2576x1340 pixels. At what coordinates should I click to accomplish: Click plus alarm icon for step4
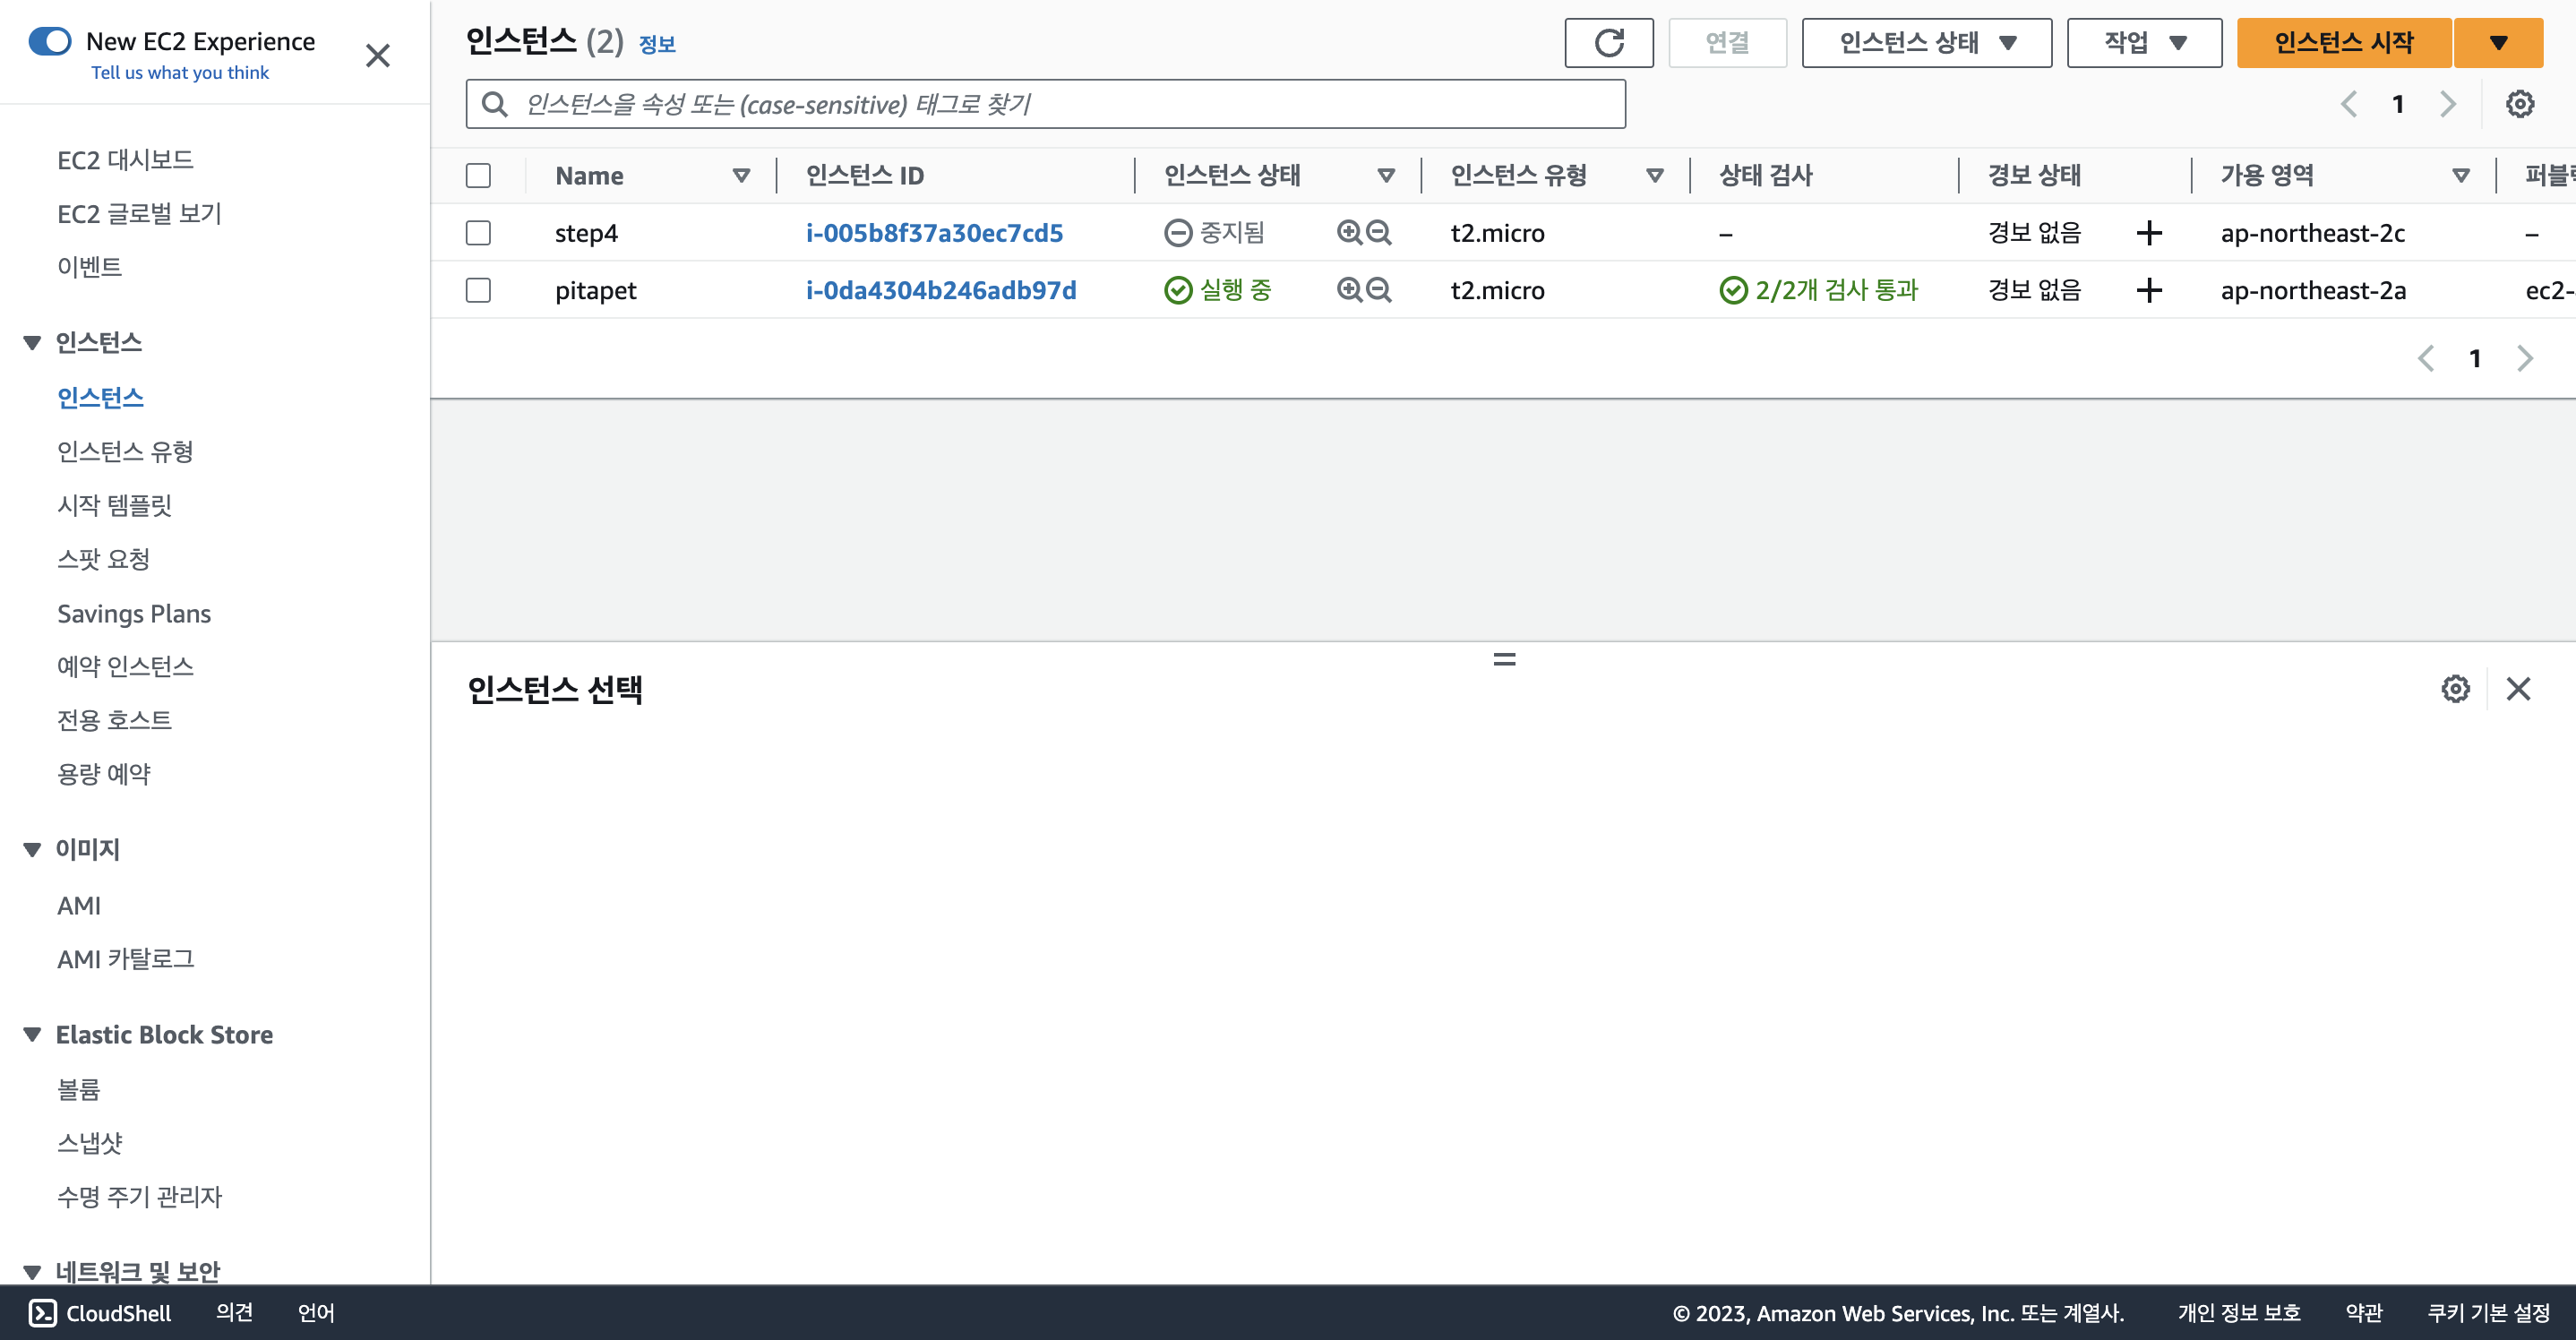2148,233
